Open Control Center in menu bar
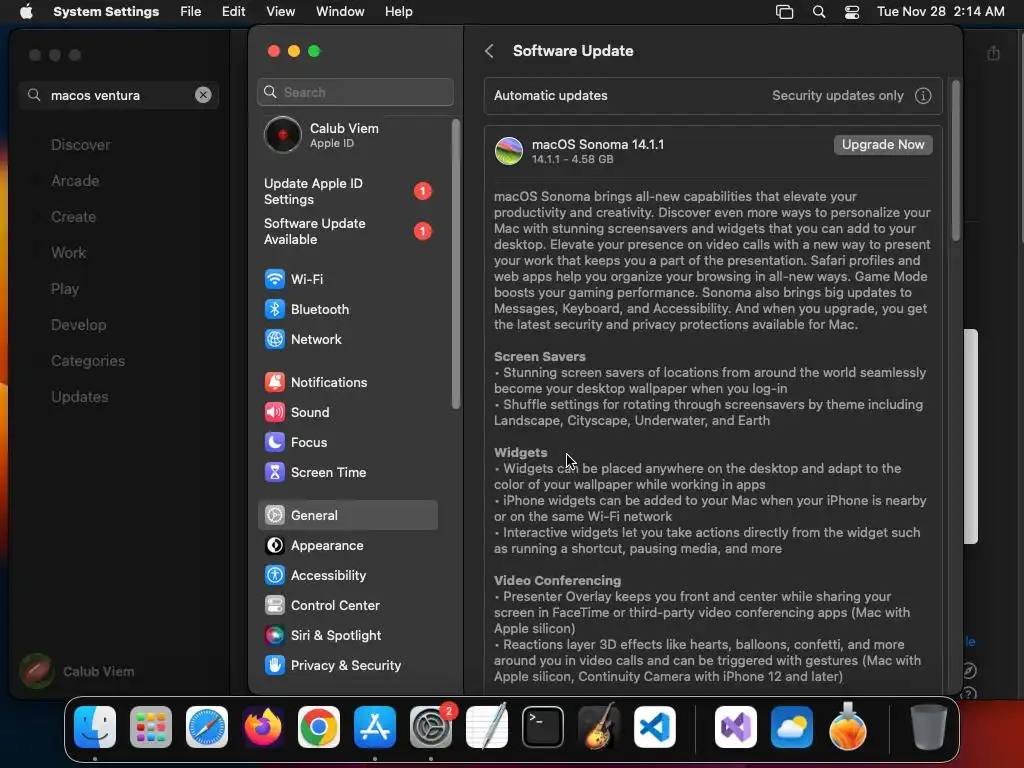Image resolution: width=1024 pixels, height=768 pixels. pos(852,12)
